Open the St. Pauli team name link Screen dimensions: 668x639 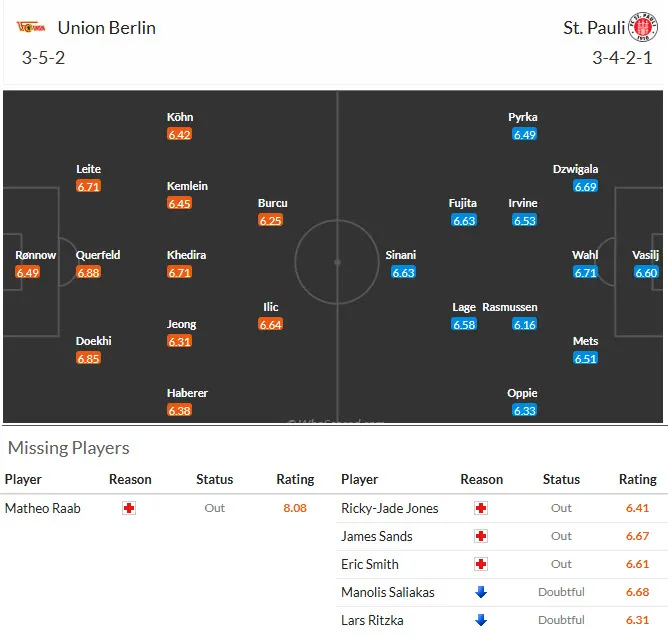click(587, 27)
